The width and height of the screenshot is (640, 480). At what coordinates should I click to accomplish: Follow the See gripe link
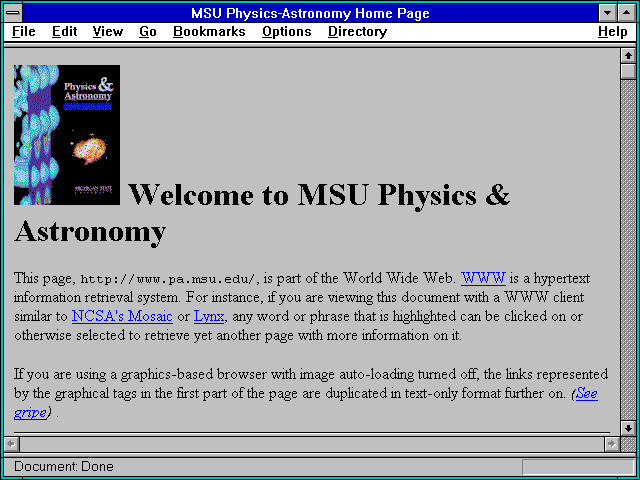[x=587, y=394]
